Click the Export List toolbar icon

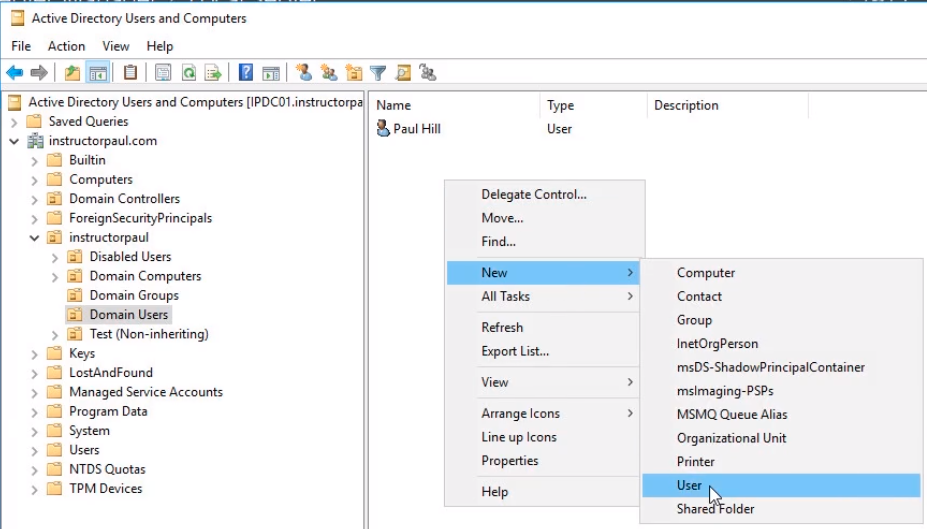[213, 73]
